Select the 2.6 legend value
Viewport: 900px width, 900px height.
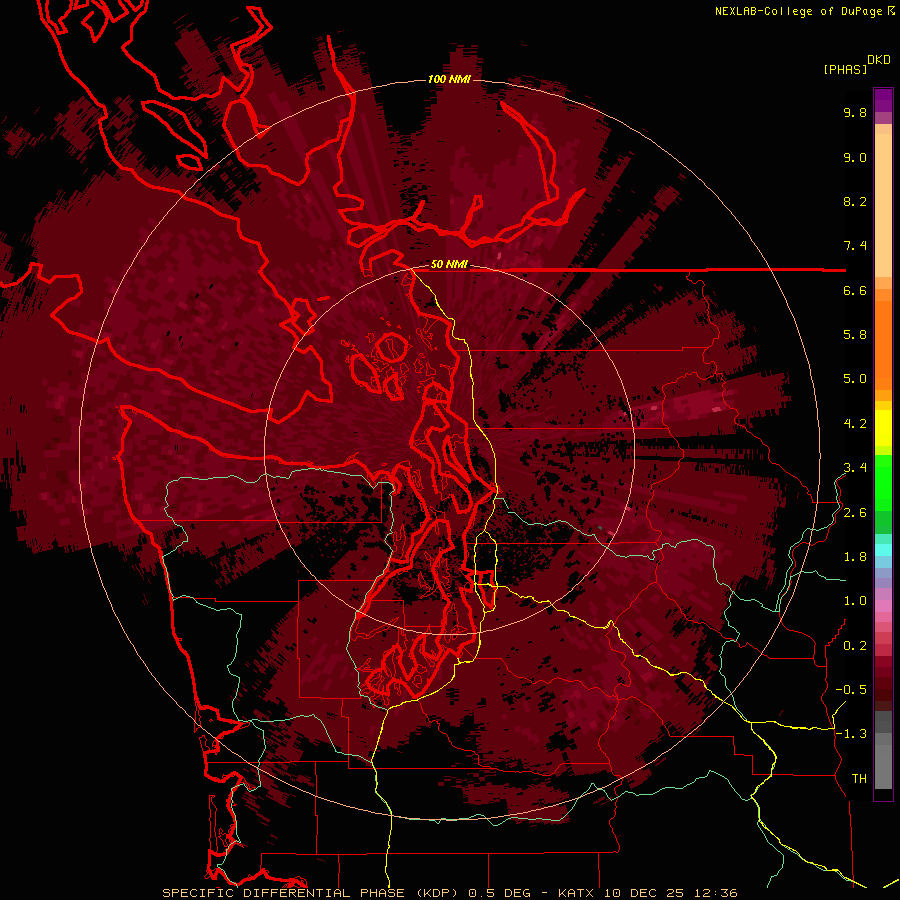[x=855, y=513]
